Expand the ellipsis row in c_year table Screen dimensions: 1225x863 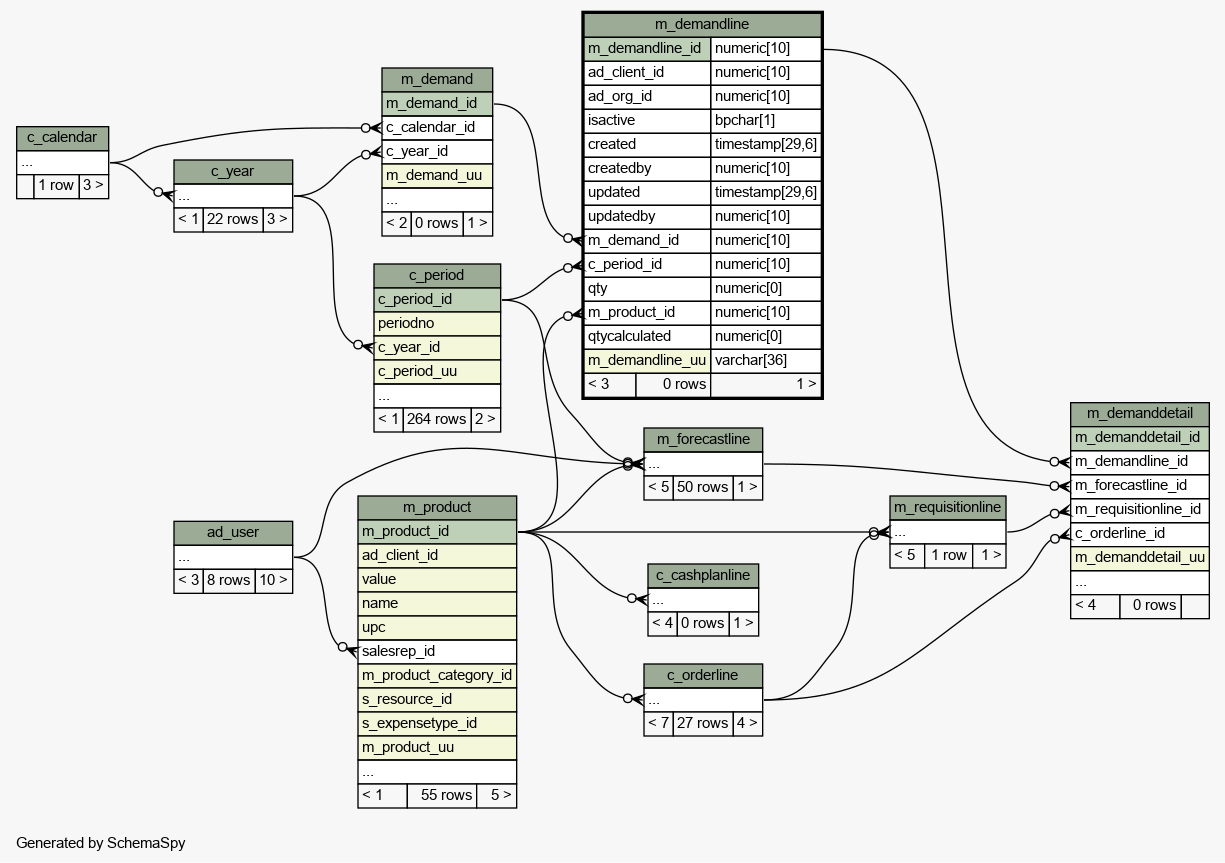233,196
